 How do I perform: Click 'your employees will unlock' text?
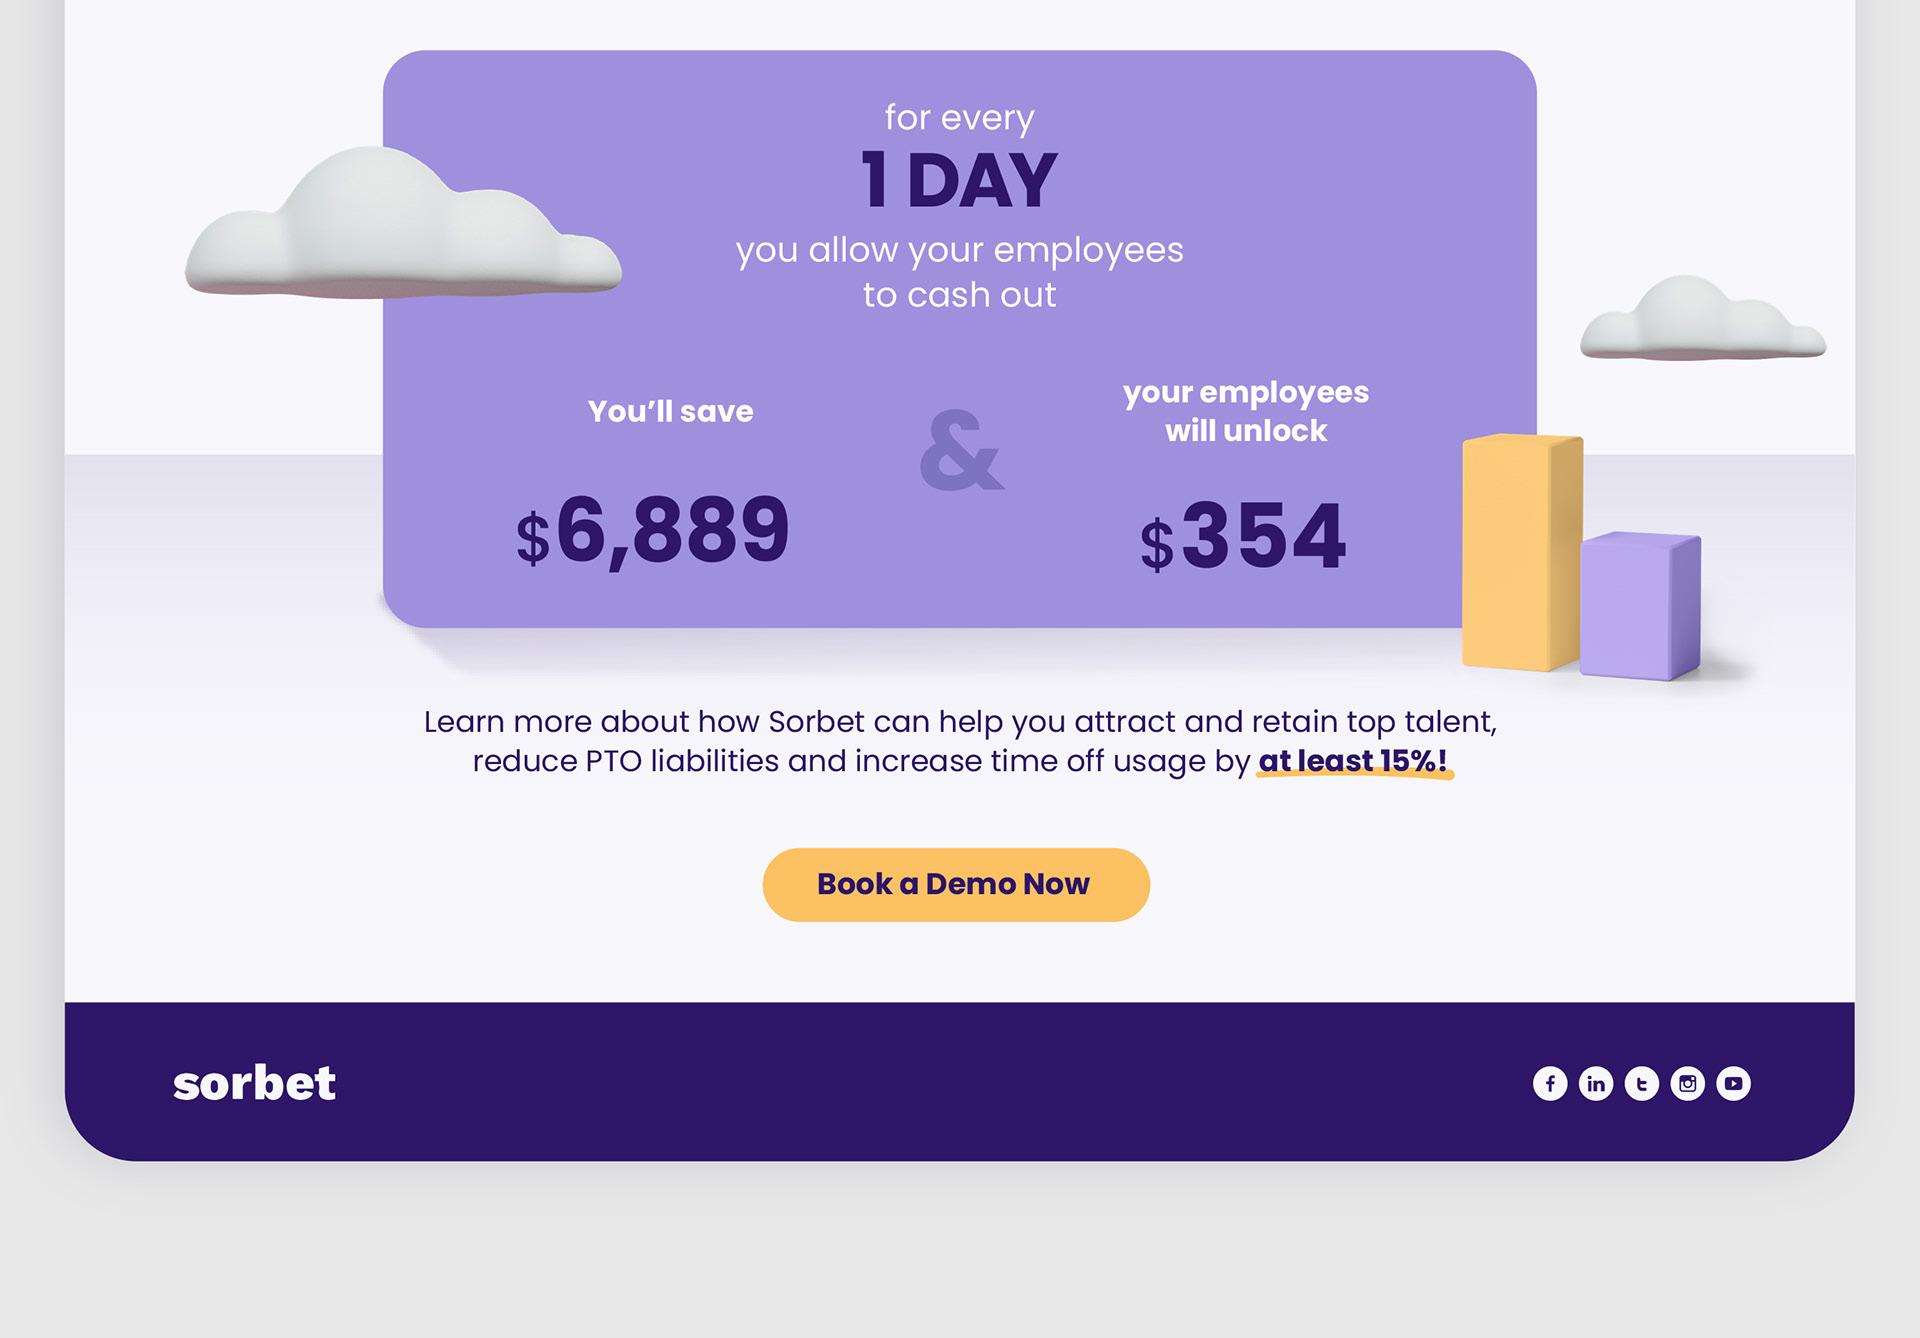(1246, 411)
